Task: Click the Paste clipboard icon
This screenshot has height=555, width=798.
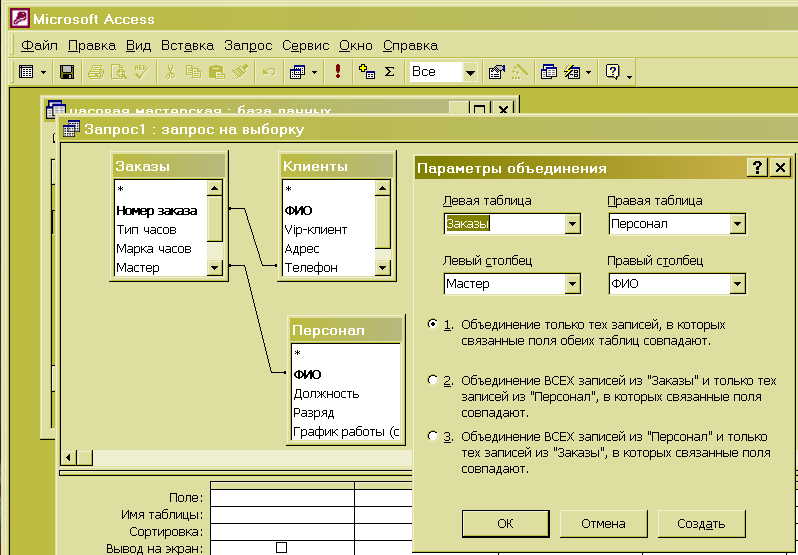Action: 217,72
